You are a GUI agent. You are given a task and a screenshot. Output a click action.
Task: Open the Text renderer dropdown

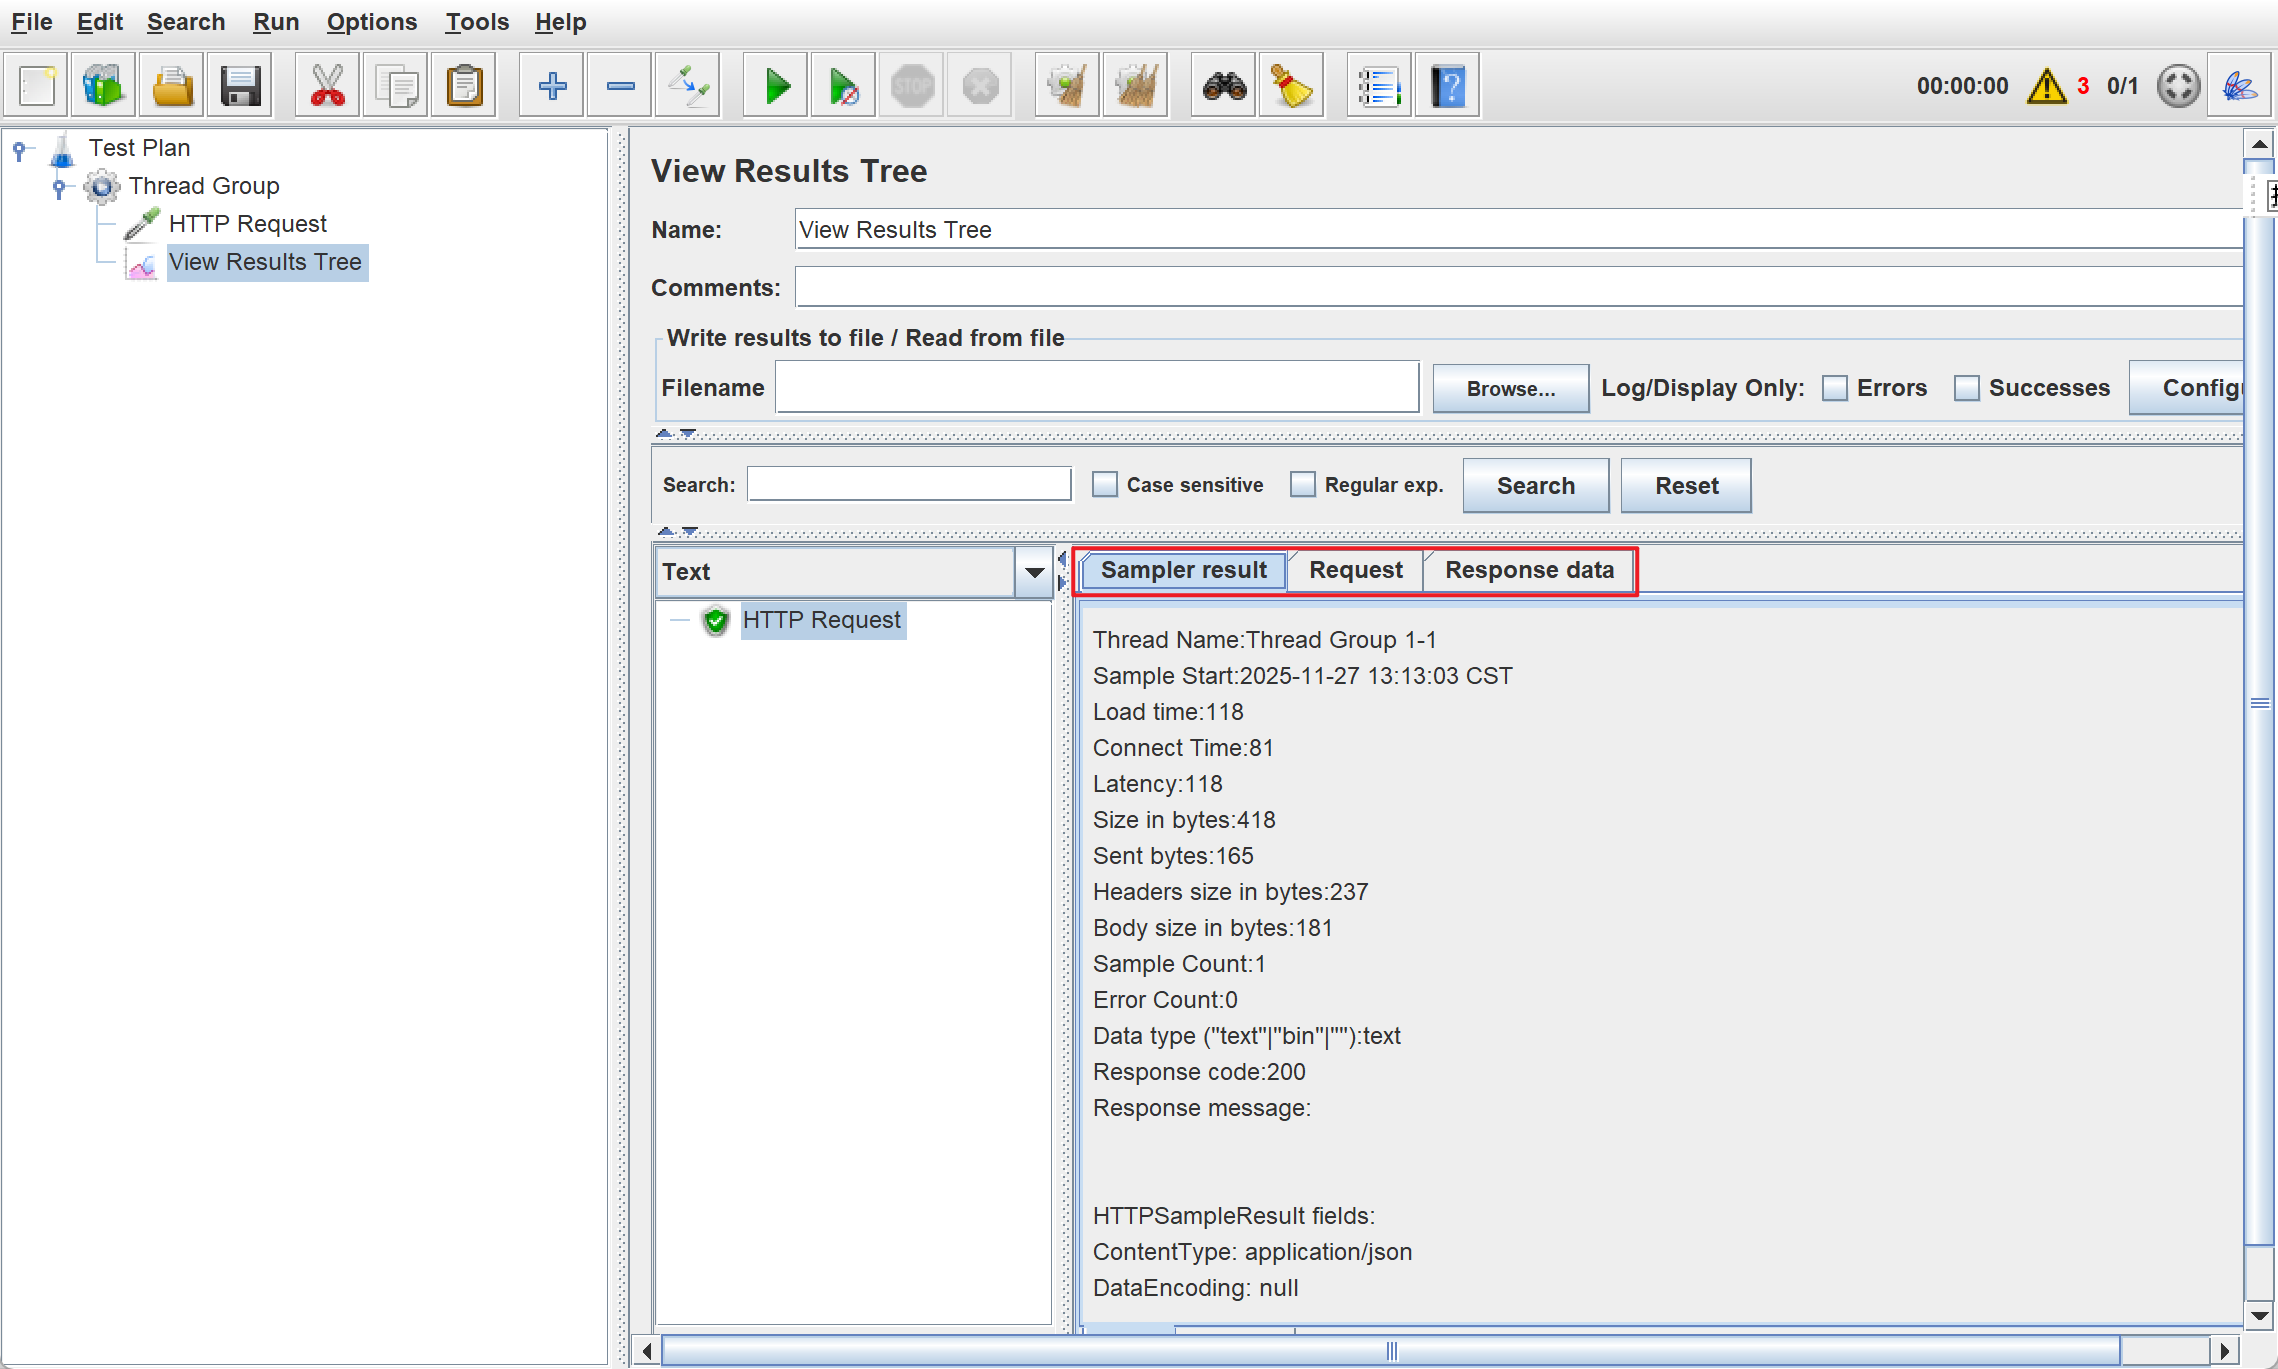click(1034, 573)
